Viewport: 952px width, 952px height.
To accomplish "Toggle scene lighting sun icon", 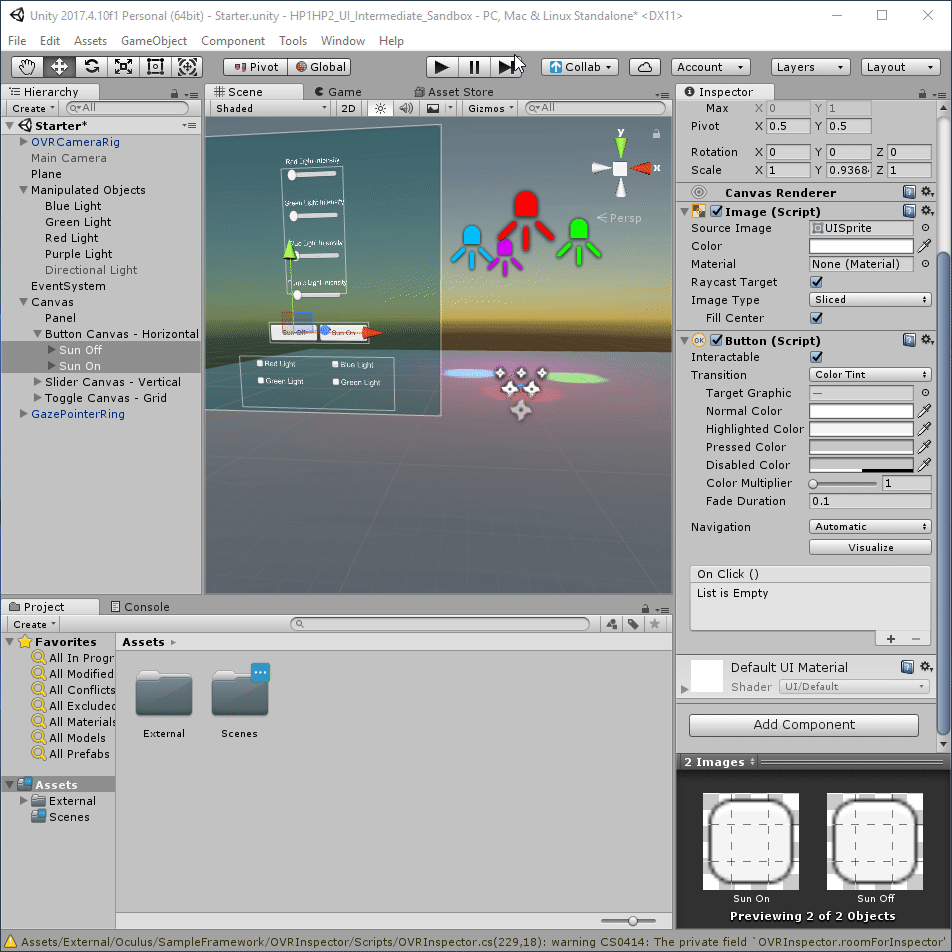I will [x=380, y=108].
